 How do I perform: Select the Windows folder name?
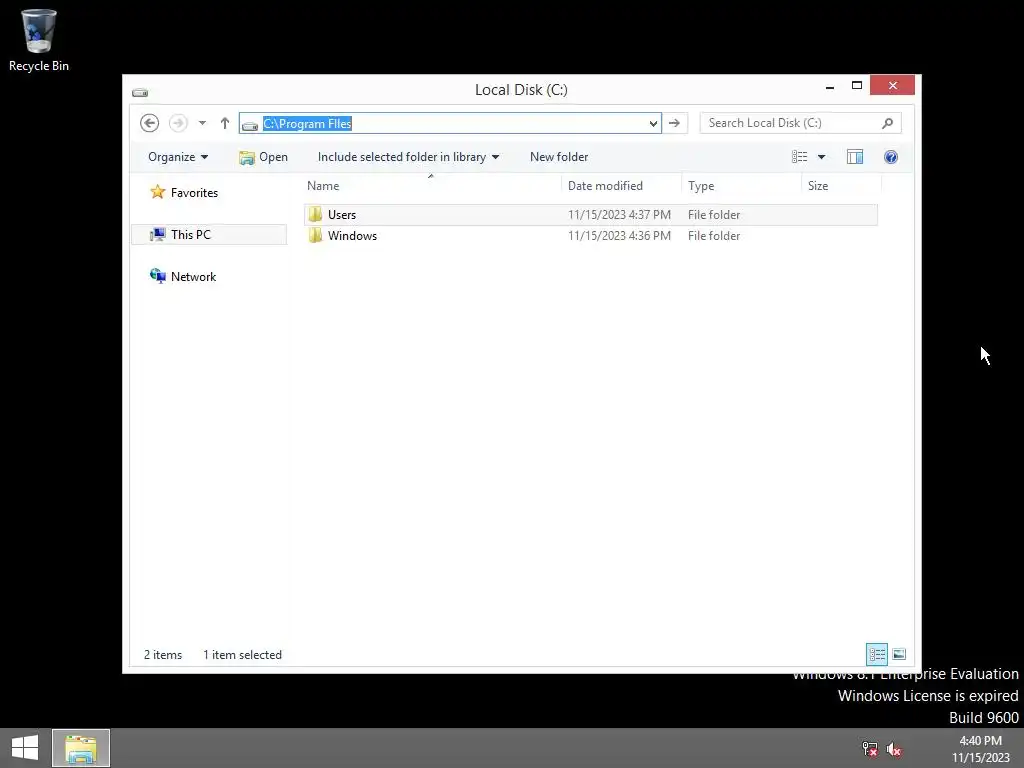[352, 236]
